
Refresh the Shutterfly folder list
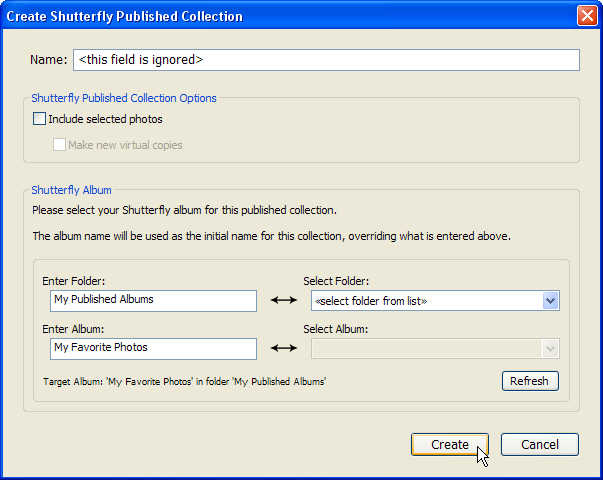point(530,381)
